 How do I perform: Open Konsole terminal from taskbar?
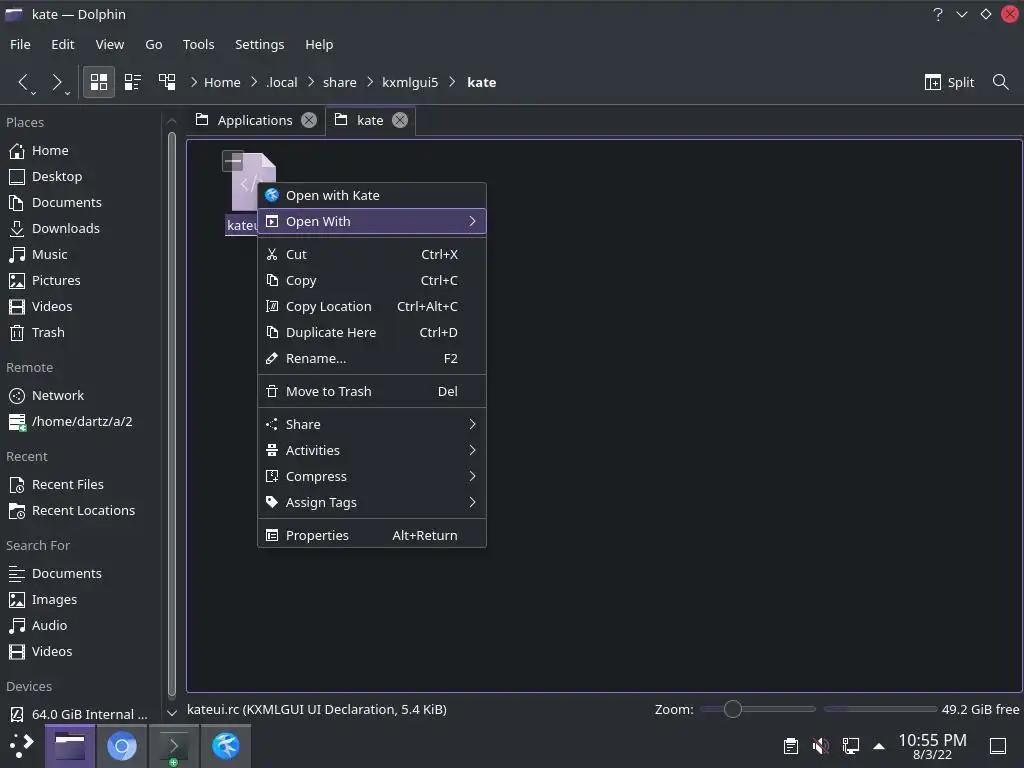pyautogui.click(x=173, y=746)
